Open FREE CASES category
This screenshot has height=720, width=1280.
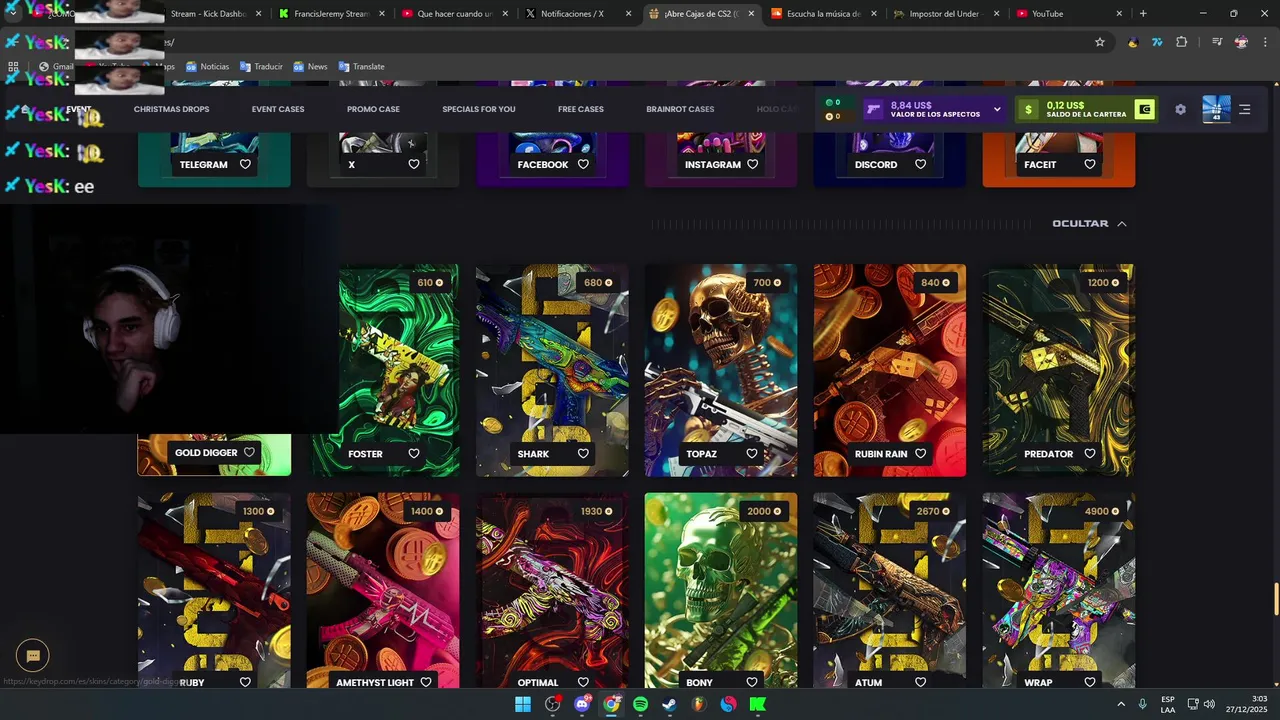581,109
